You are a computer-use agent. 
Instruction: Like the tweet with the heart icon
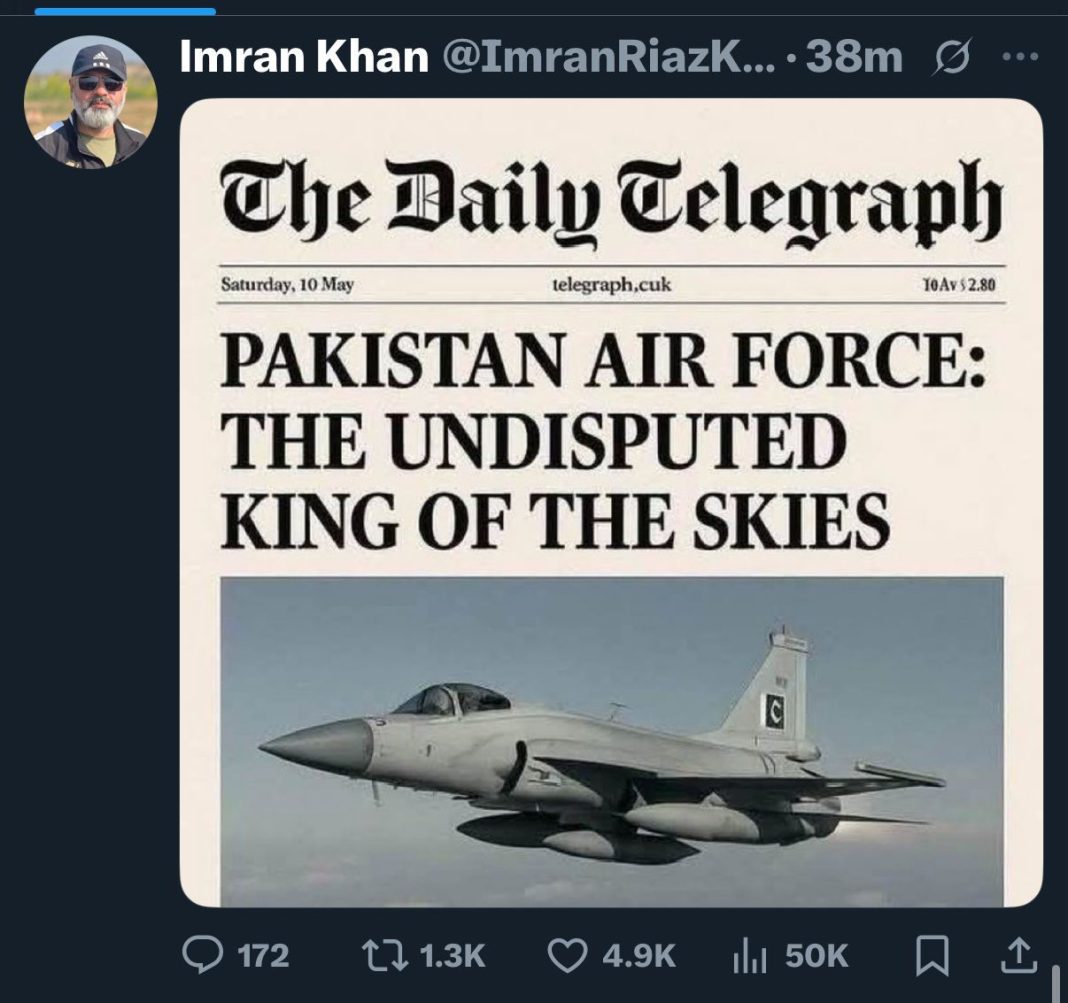click(567, 955)
